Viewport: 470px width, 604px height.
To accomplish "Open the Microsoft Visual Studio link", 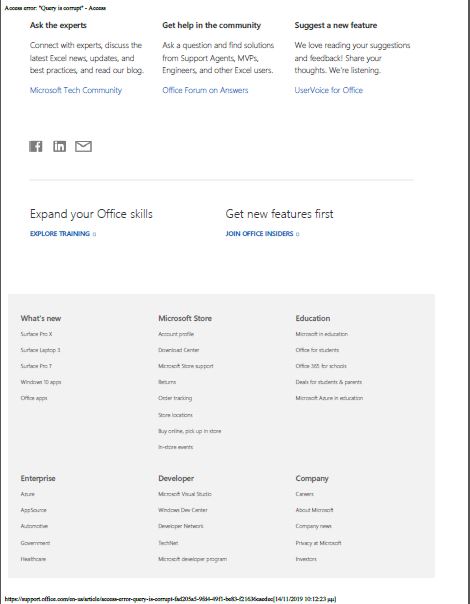I will 185,494.
